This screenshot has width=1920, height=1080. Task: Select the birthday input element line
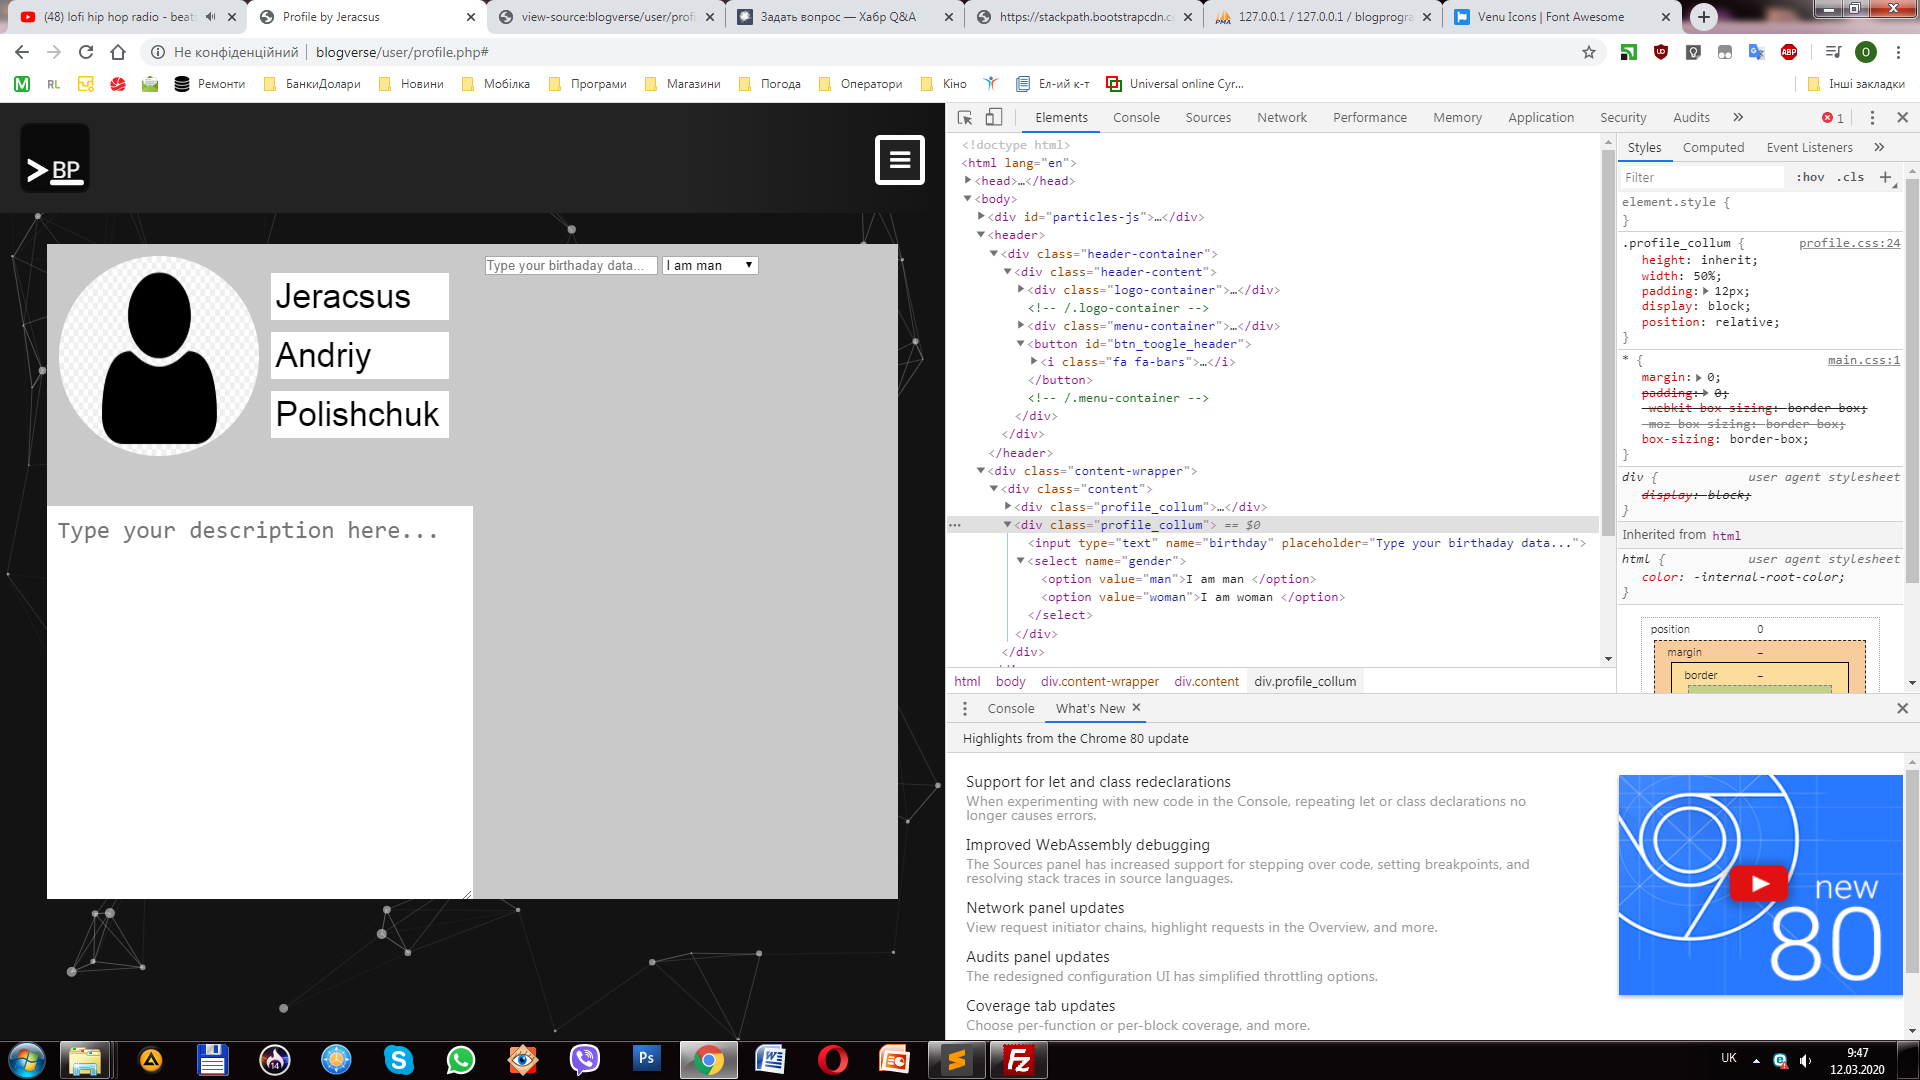pos(1307,543)
